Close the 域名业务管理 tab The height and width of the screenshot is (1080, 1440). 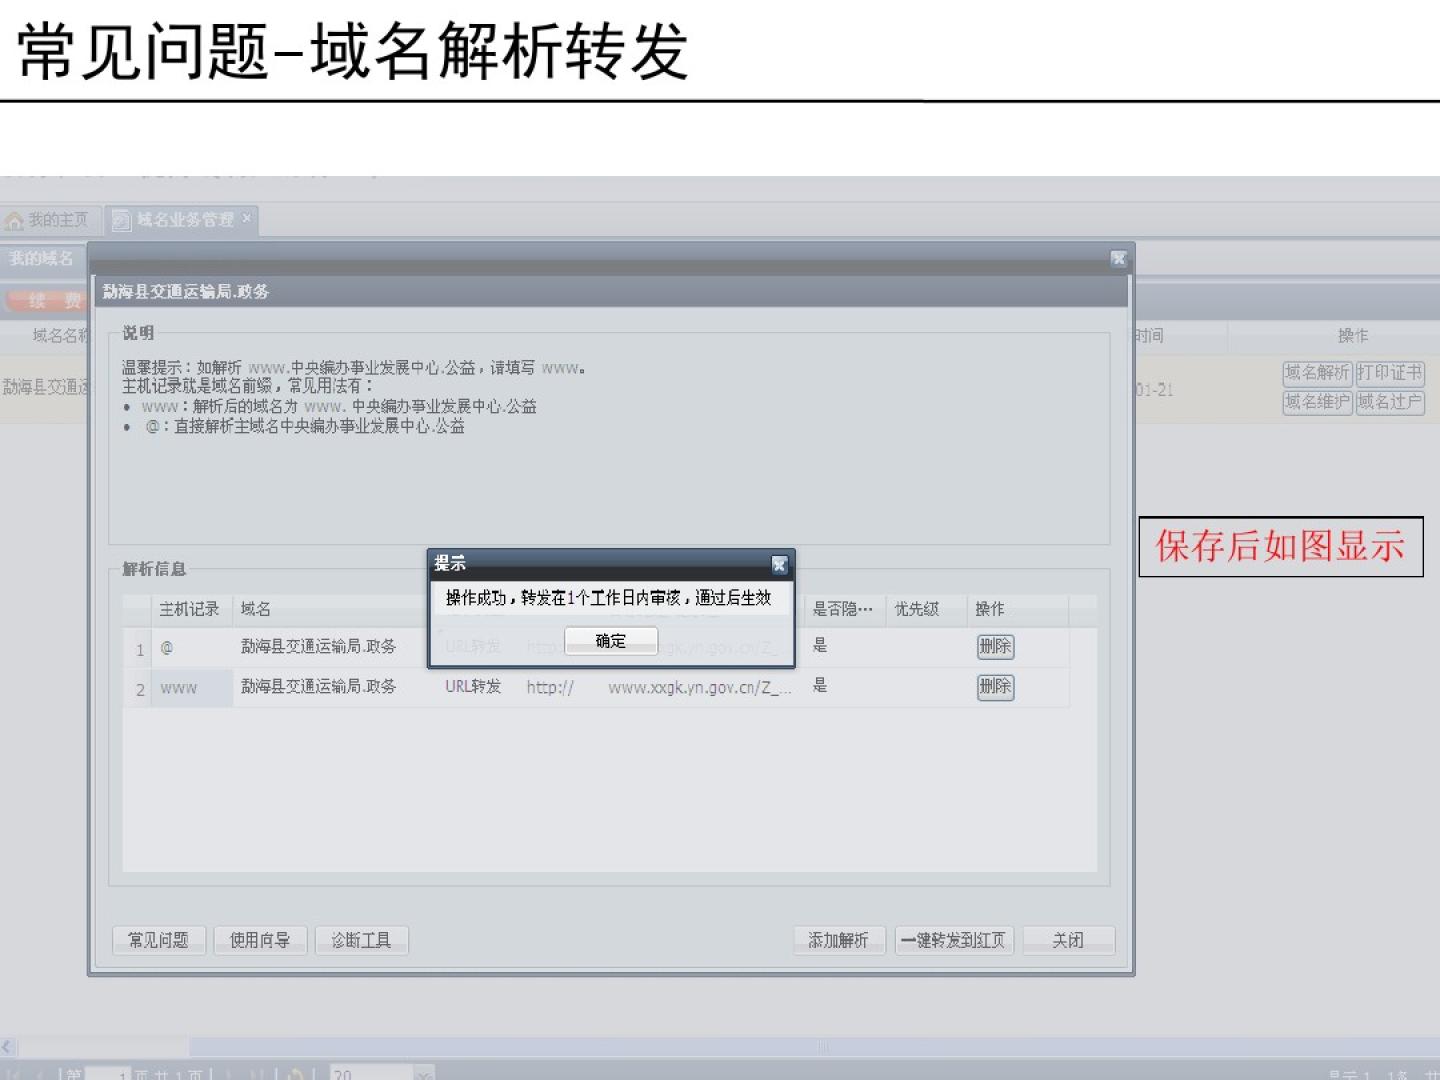247,218
